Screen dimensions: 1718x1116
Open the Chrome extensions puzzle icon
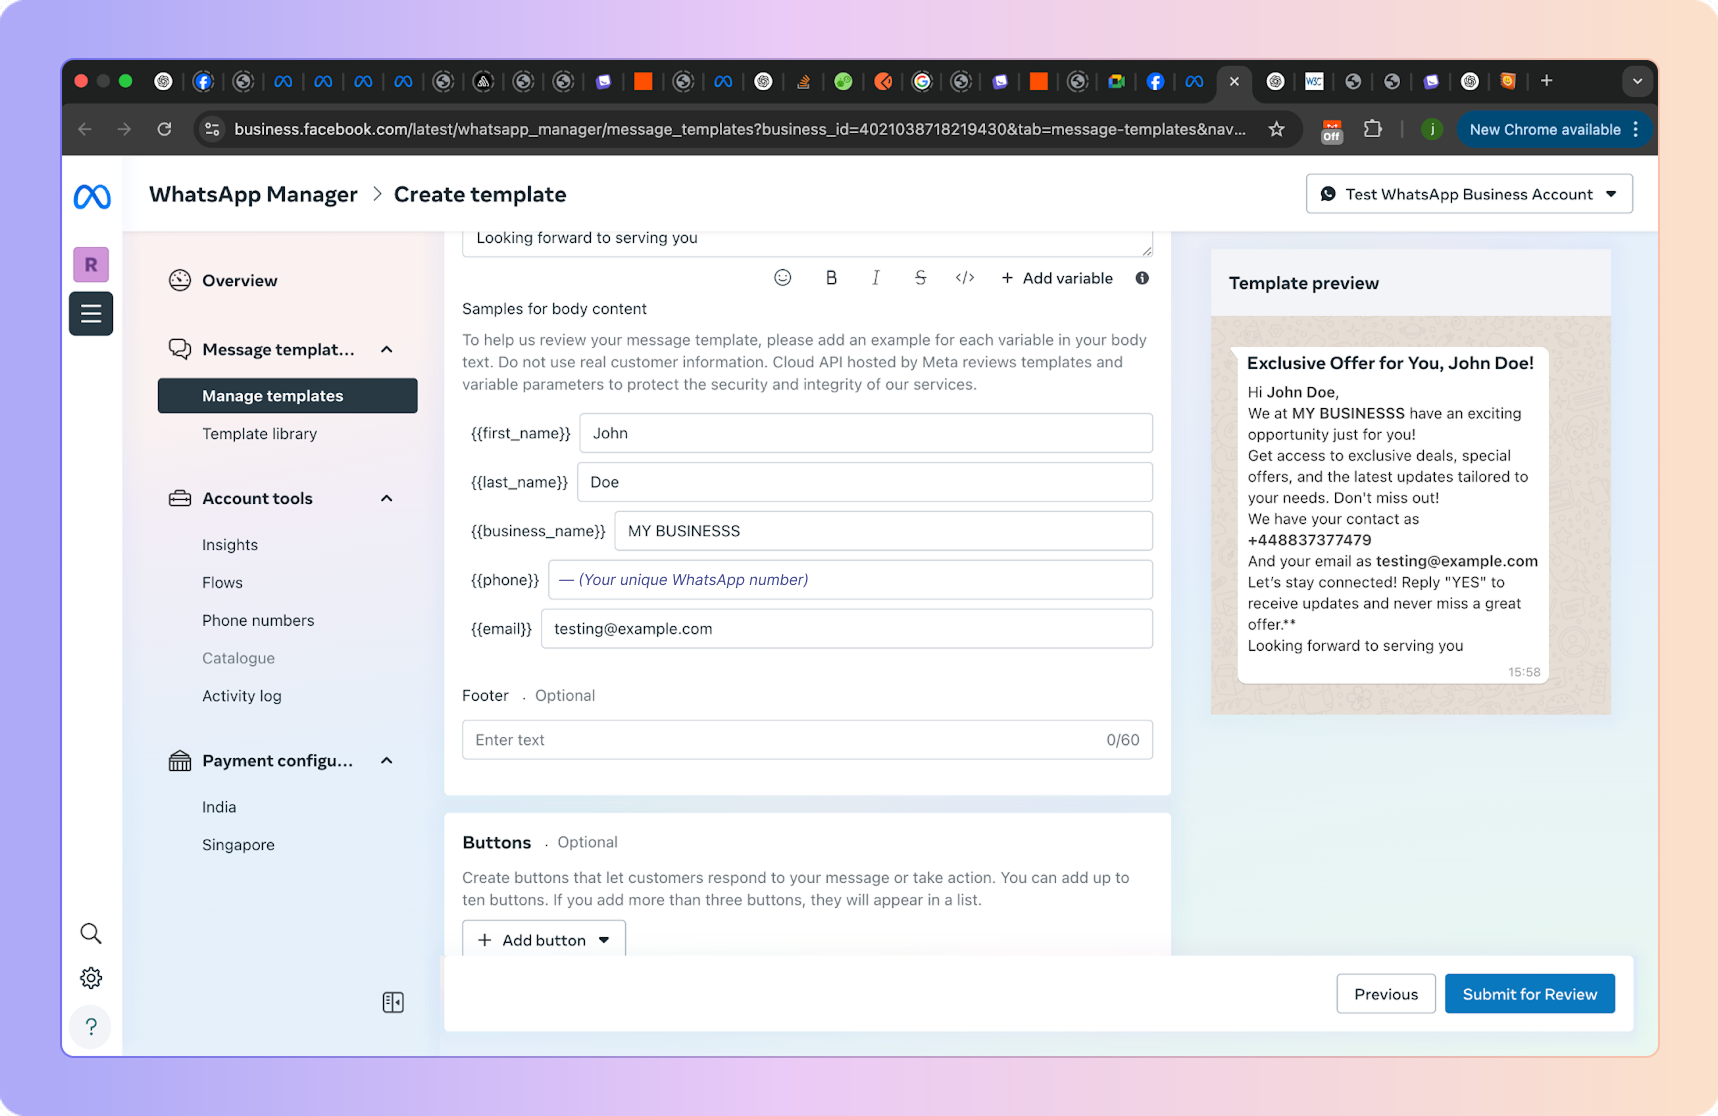1372,129
